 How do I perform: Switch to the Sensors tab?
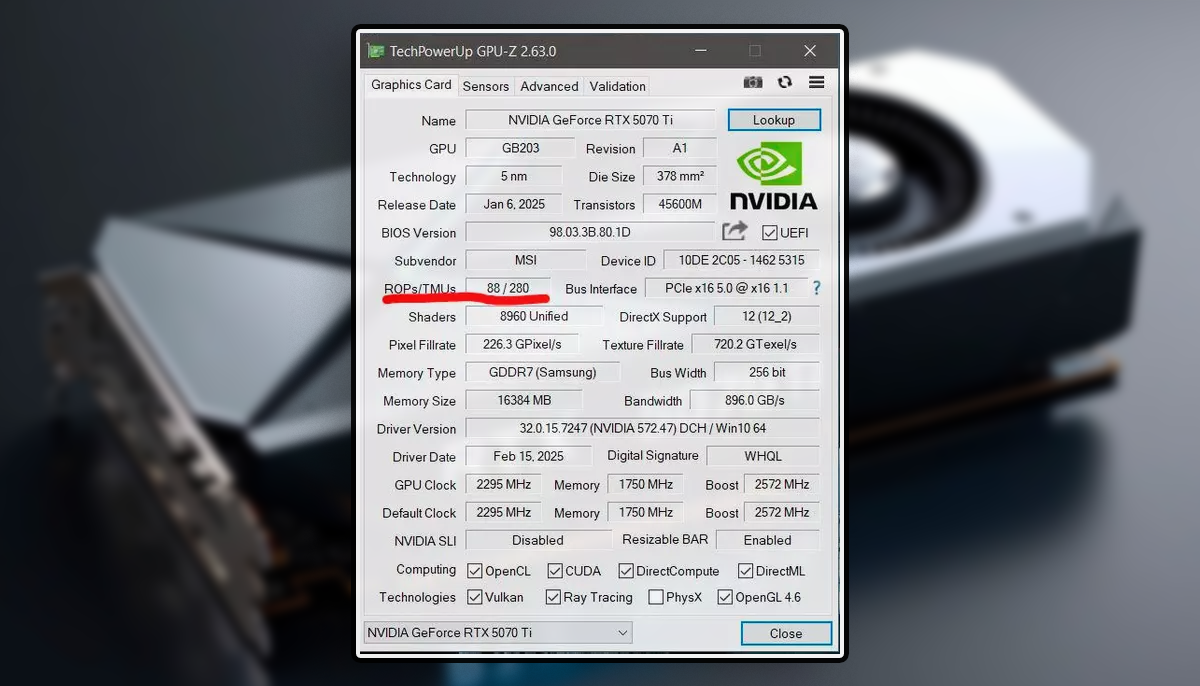486,86
